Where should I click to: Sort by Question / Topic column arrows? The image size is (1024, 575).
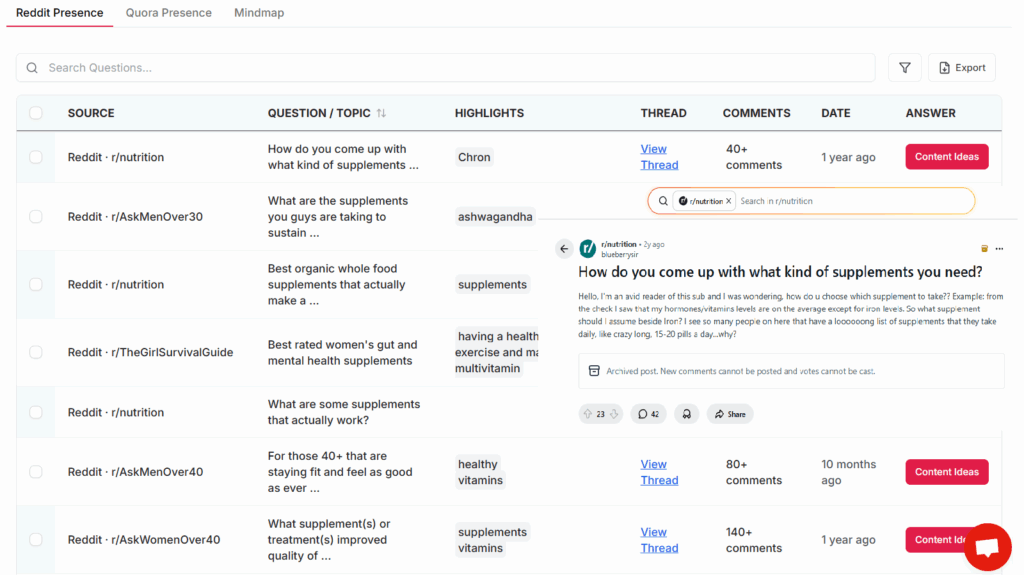[x=381, y=114]
